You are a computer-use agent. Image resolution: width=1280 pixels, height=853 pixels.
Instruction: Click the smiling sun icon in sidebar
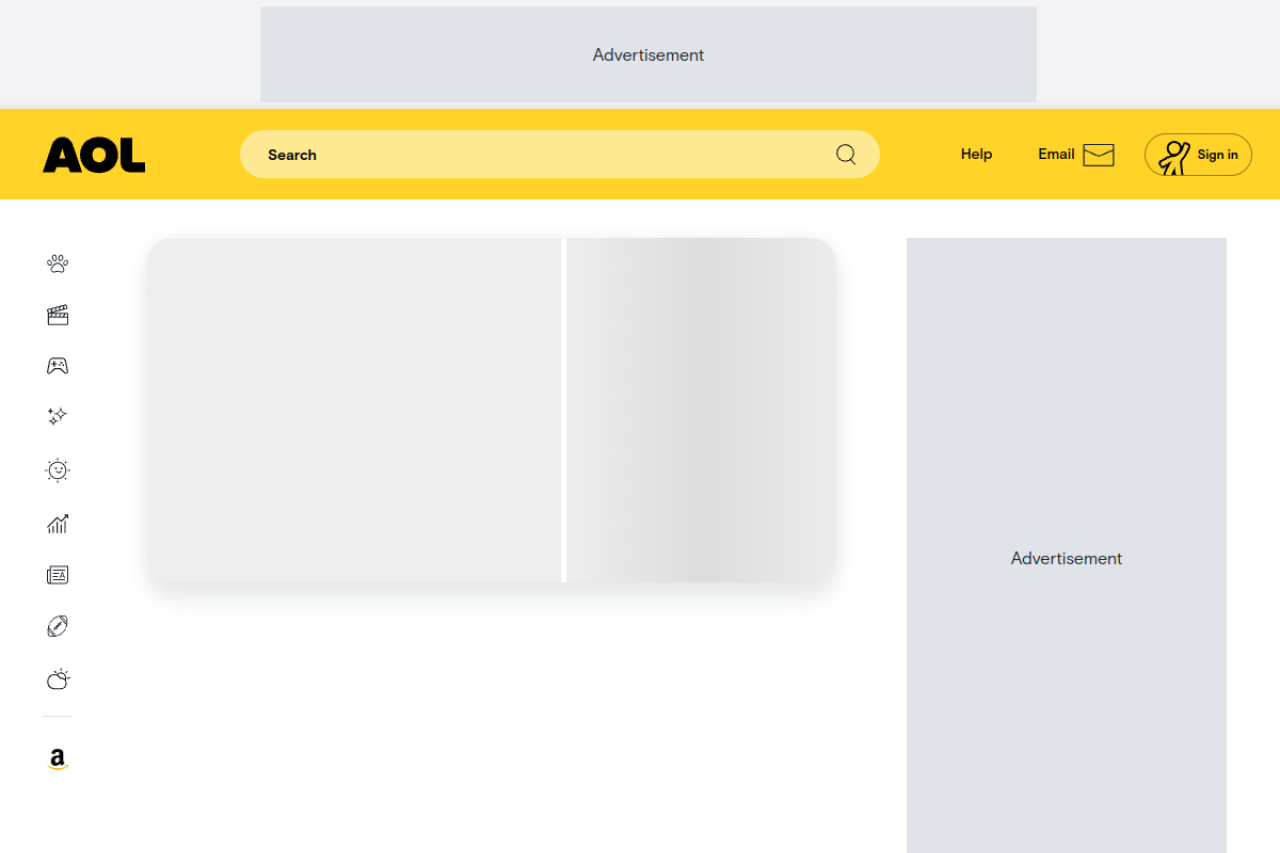click(x=58, y=470)
